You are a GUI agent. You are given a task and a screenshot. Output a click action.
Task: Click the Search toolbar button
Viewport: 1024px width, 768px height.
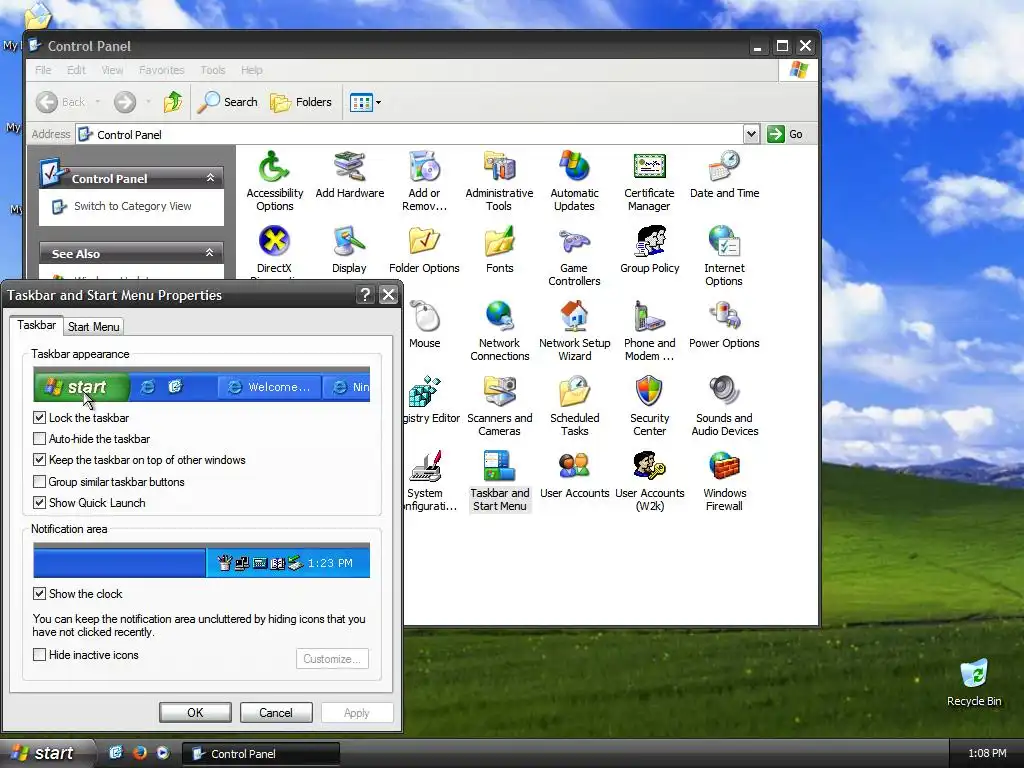coord(228,102)
